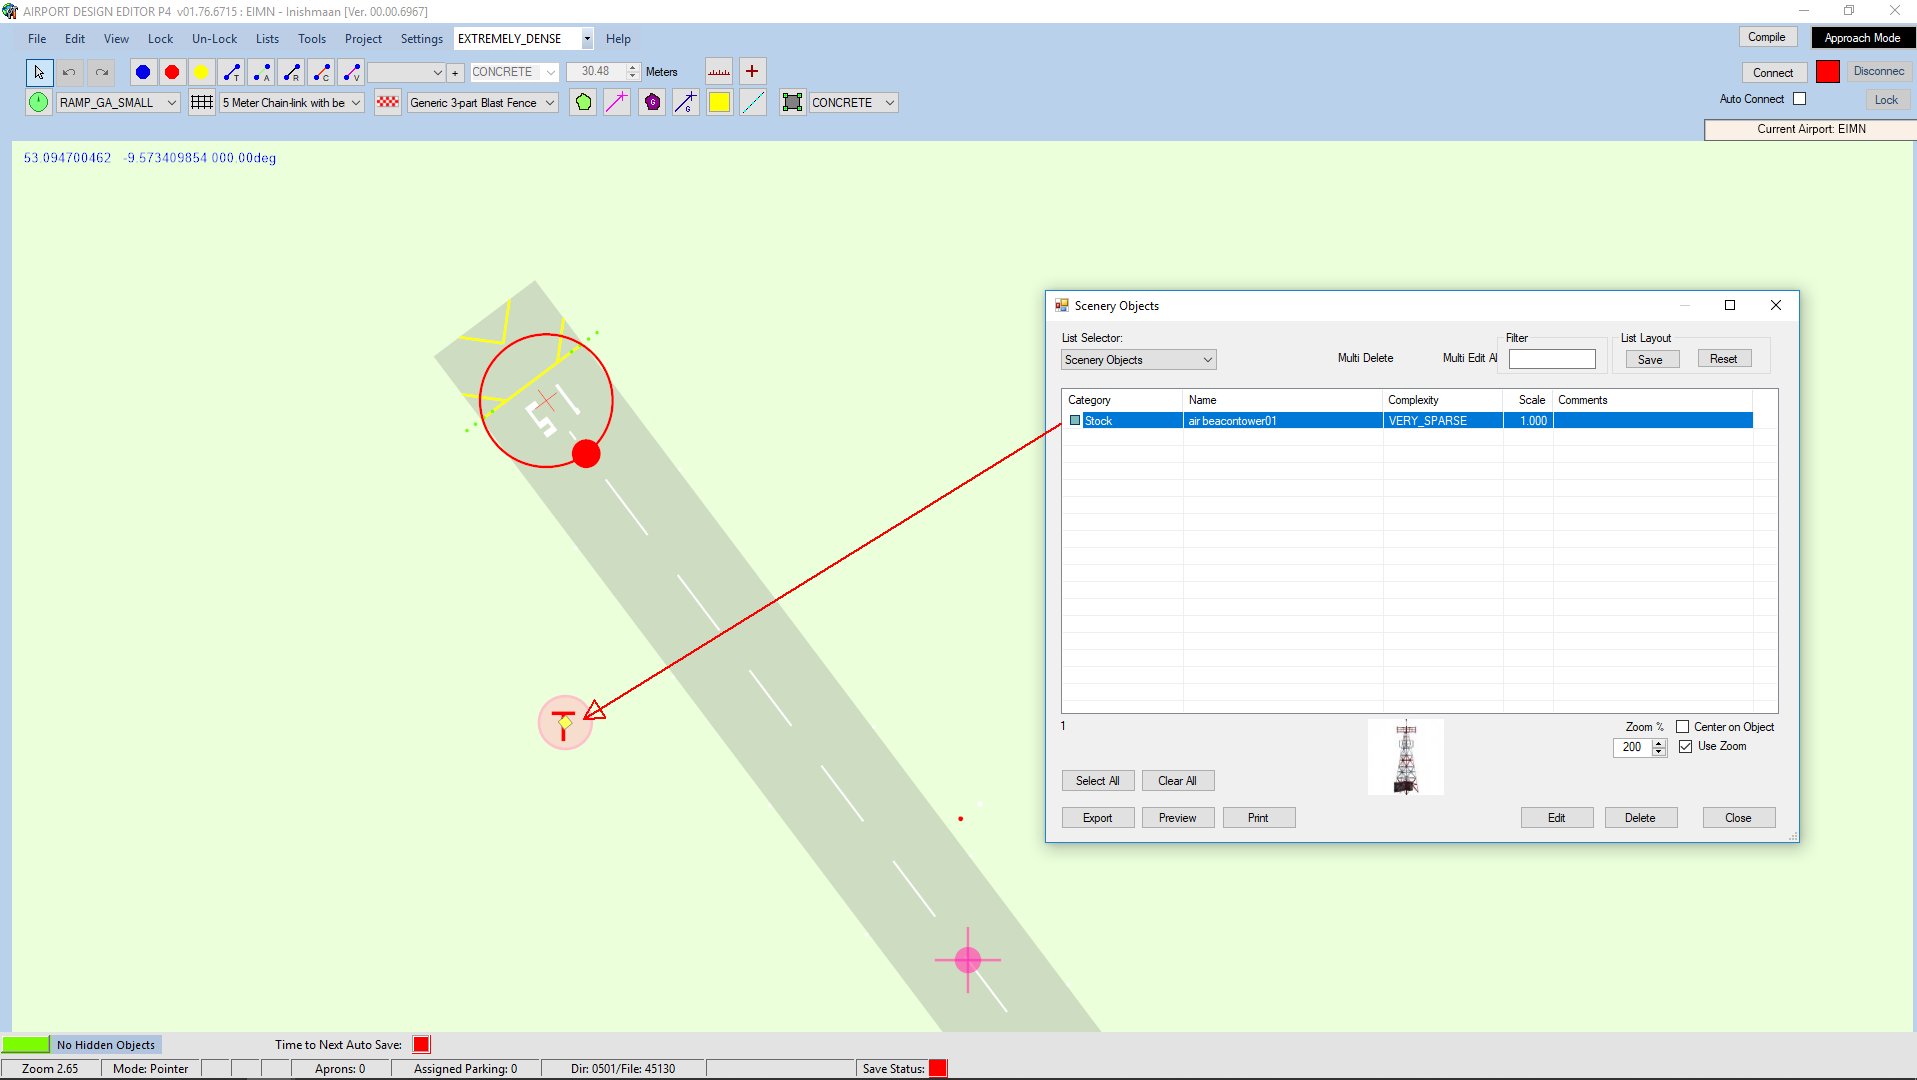Toggle the Auto Connect checkbox
Viewport: 1917px width, 1080px height.
pos(1800,99)
